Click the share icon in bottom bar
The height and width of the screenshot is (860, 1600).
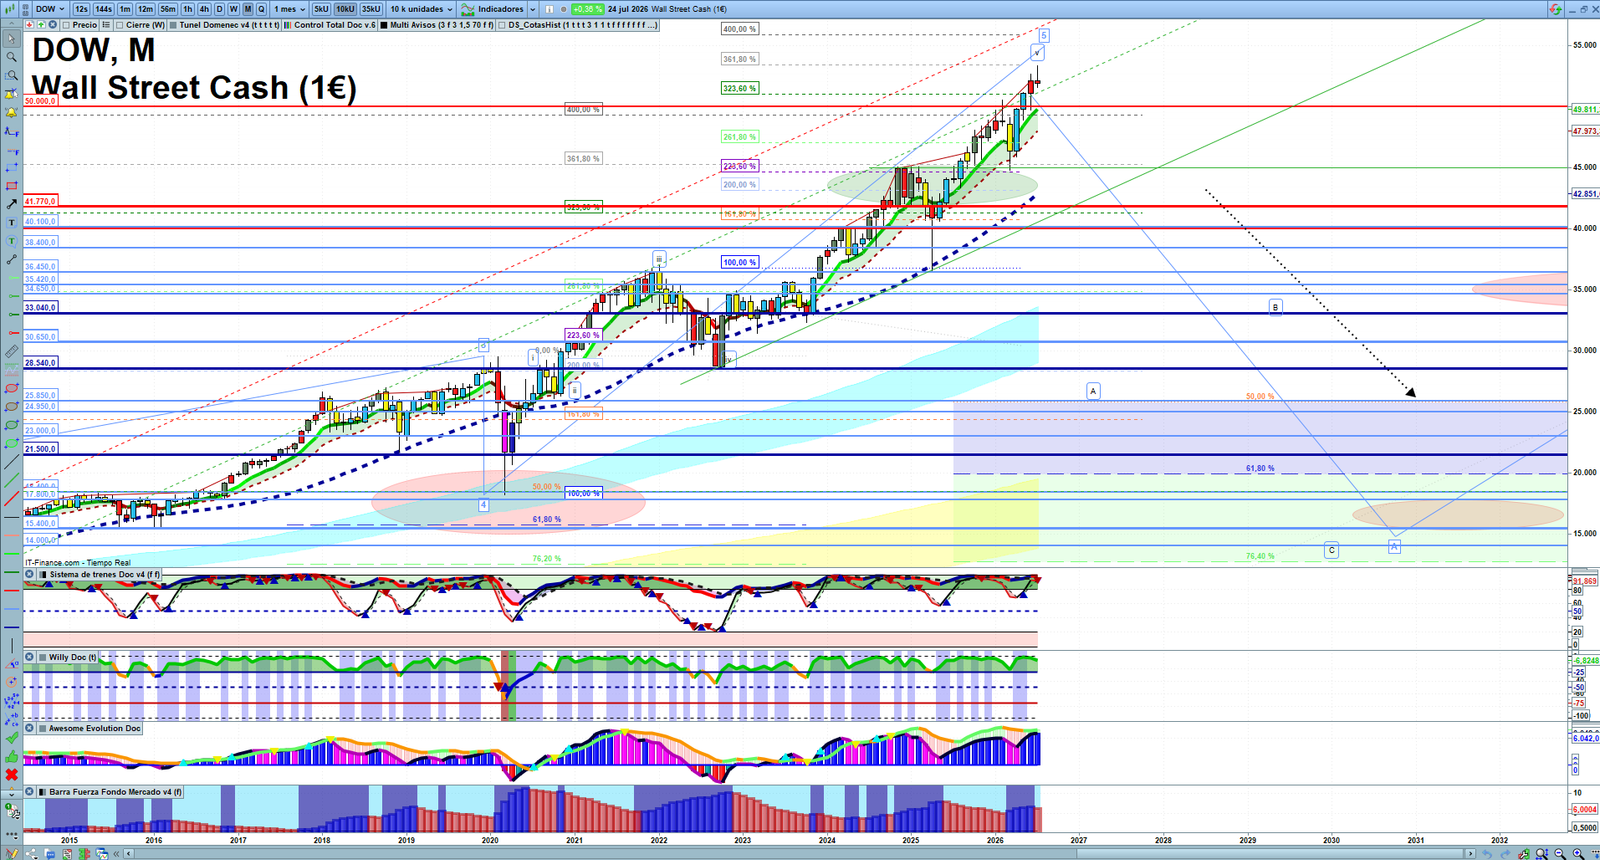(31, 853)
